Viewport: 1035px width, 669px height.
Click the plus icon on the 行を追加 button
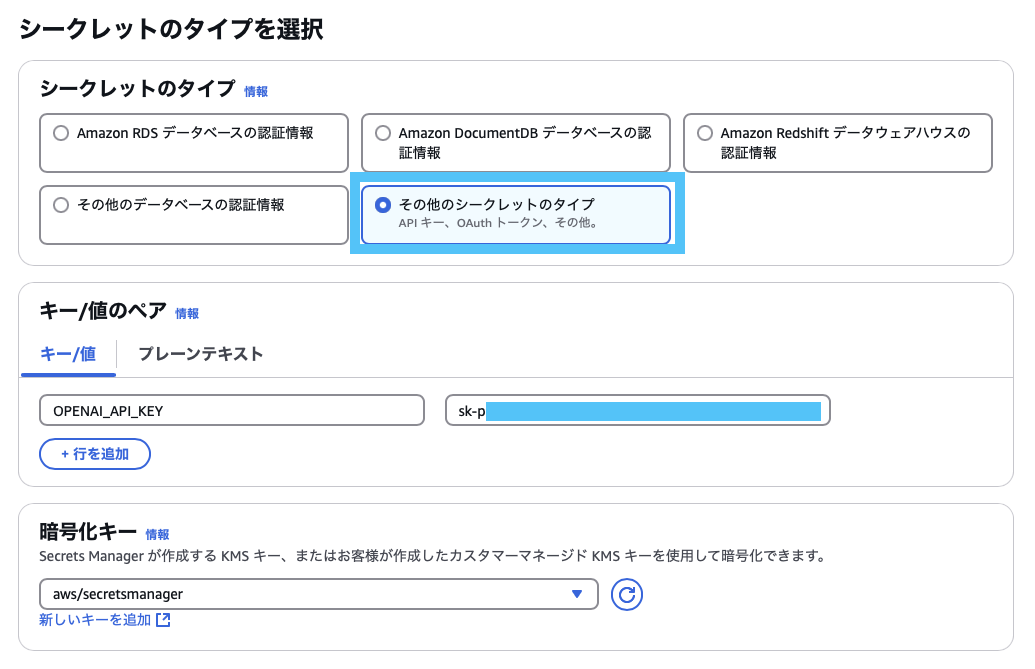[65, 453]
